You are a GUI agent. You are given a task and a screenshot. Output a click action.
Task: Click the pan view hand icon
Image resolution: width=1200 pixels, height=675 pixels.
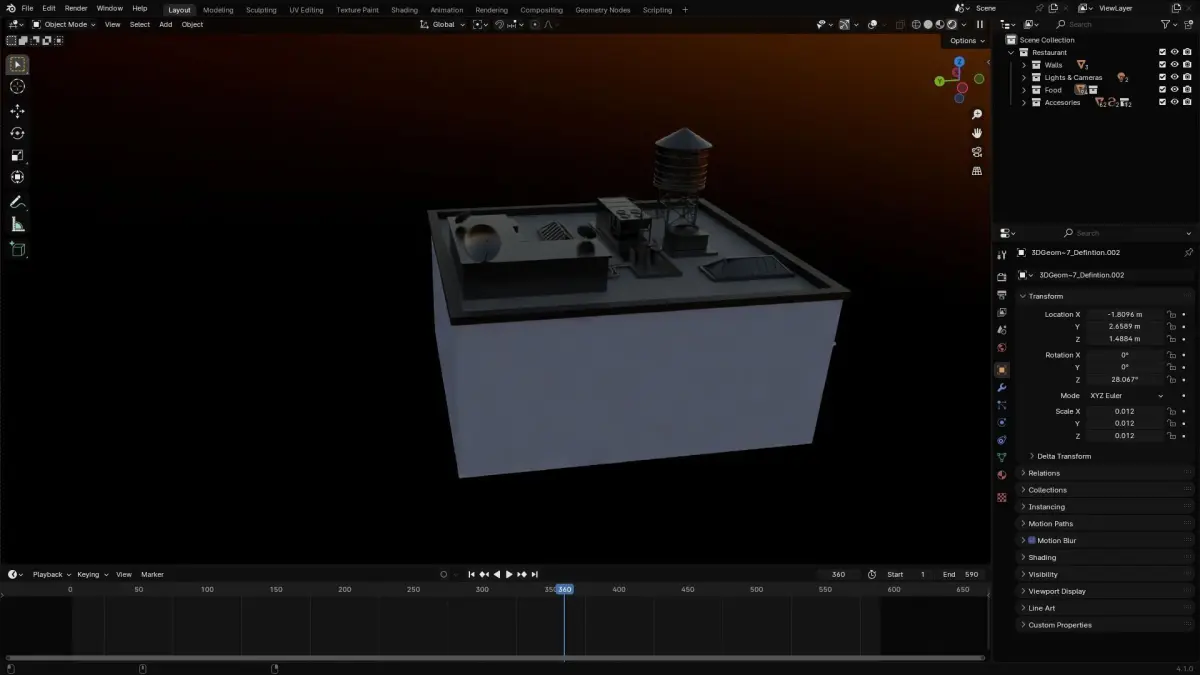[977, 133]
